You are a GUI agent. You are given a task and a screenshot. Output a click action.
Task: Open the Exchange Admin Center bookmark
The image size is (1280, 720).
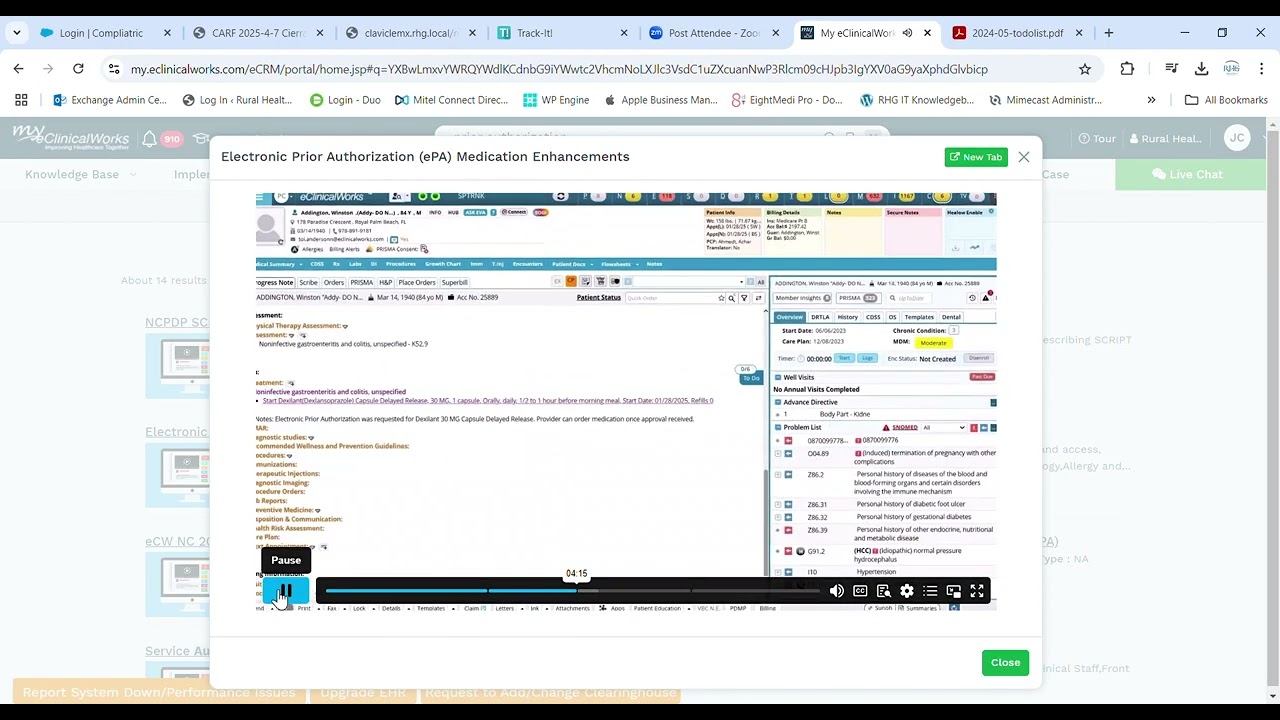pyautogui.click(x=110, y=100)
